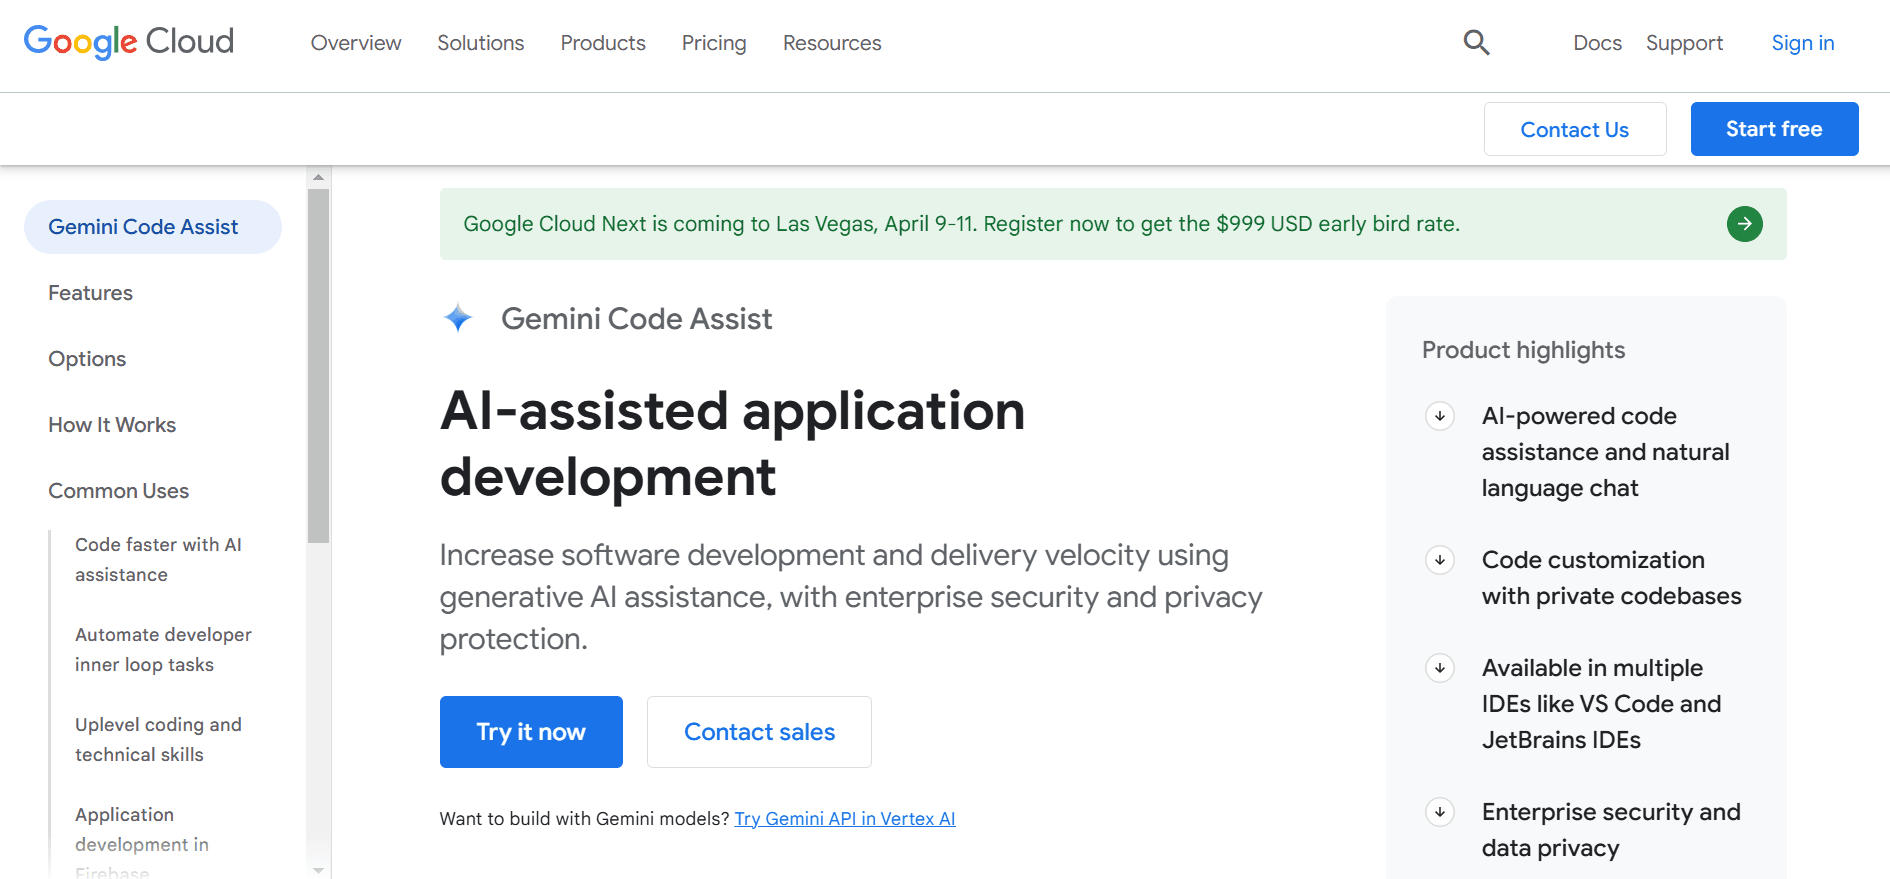
Task: Open the Overview menu
Action: (x=356, y=43)
